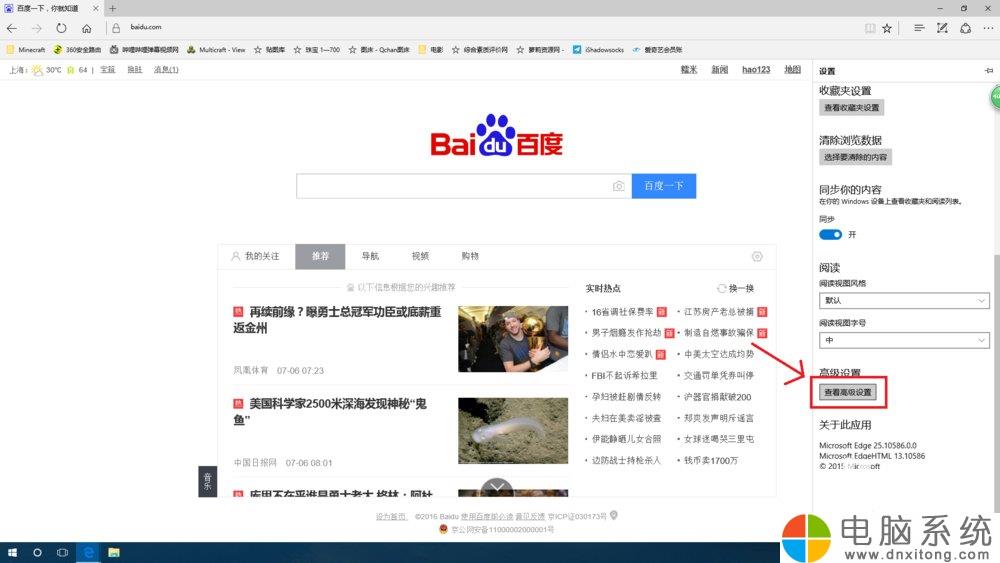Viewport: 1000px width, 563px height.
Task: Open the 电影 bookmark folder
Action: point(430,50)
